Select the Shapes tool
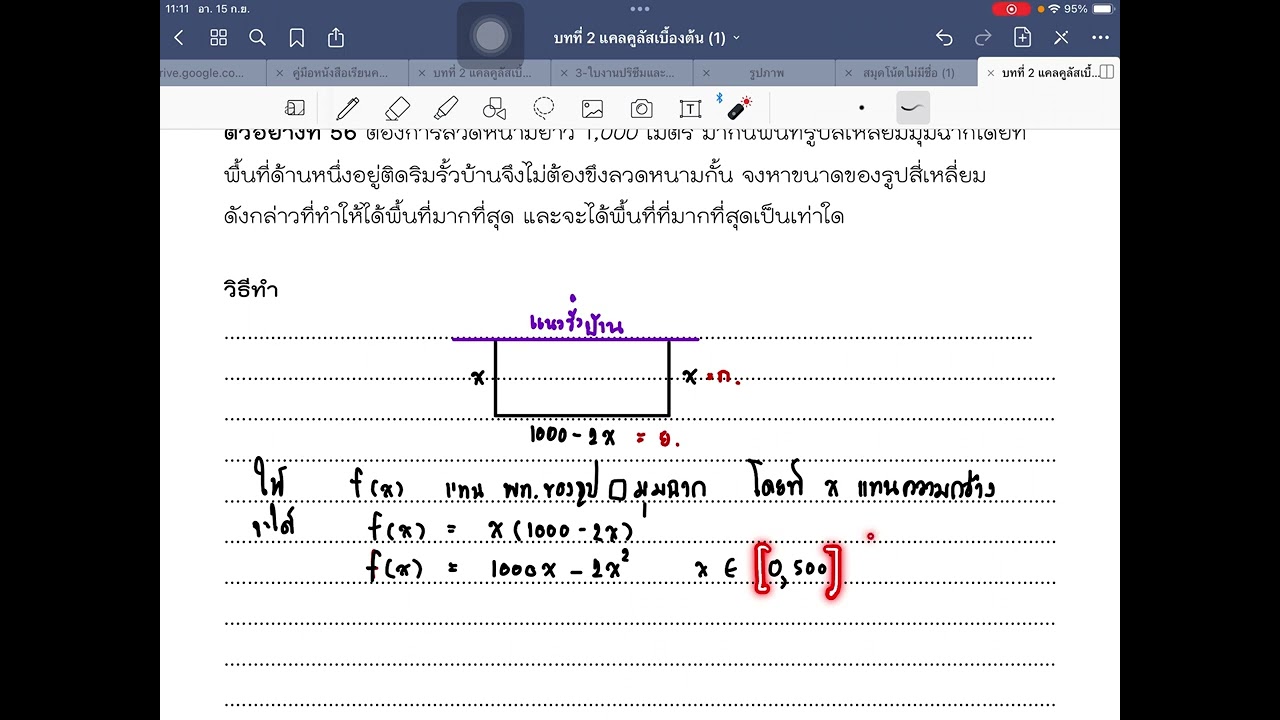 (x=494, y=108)
